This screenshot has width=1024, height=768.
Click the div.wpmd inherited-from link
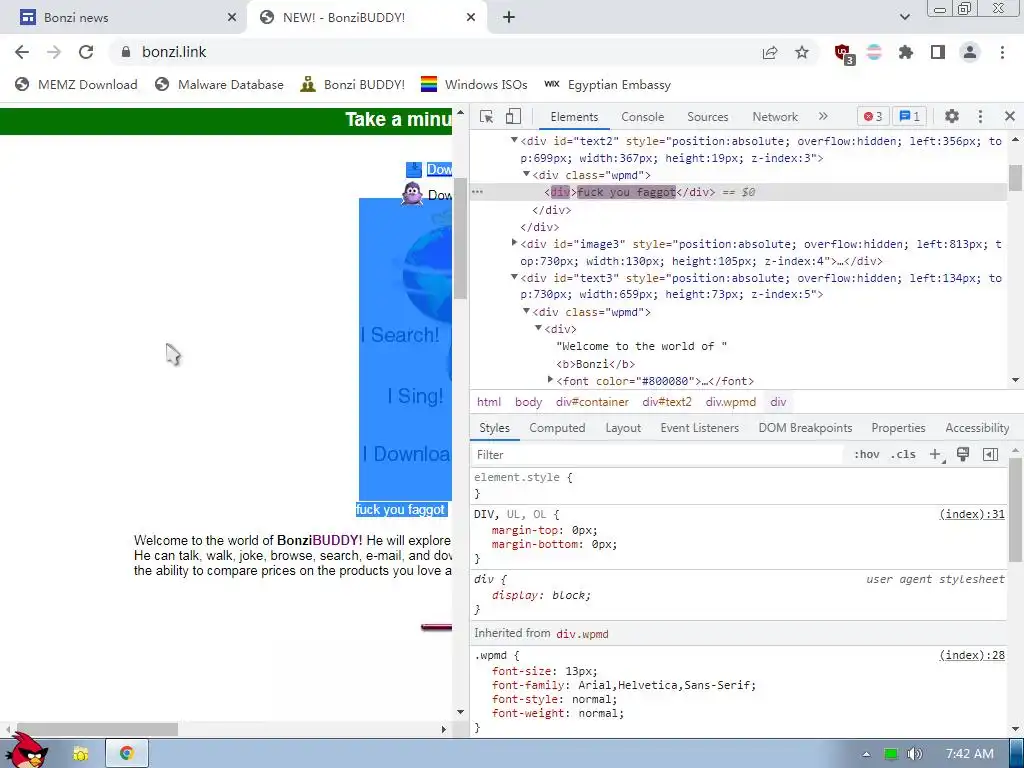583,634
